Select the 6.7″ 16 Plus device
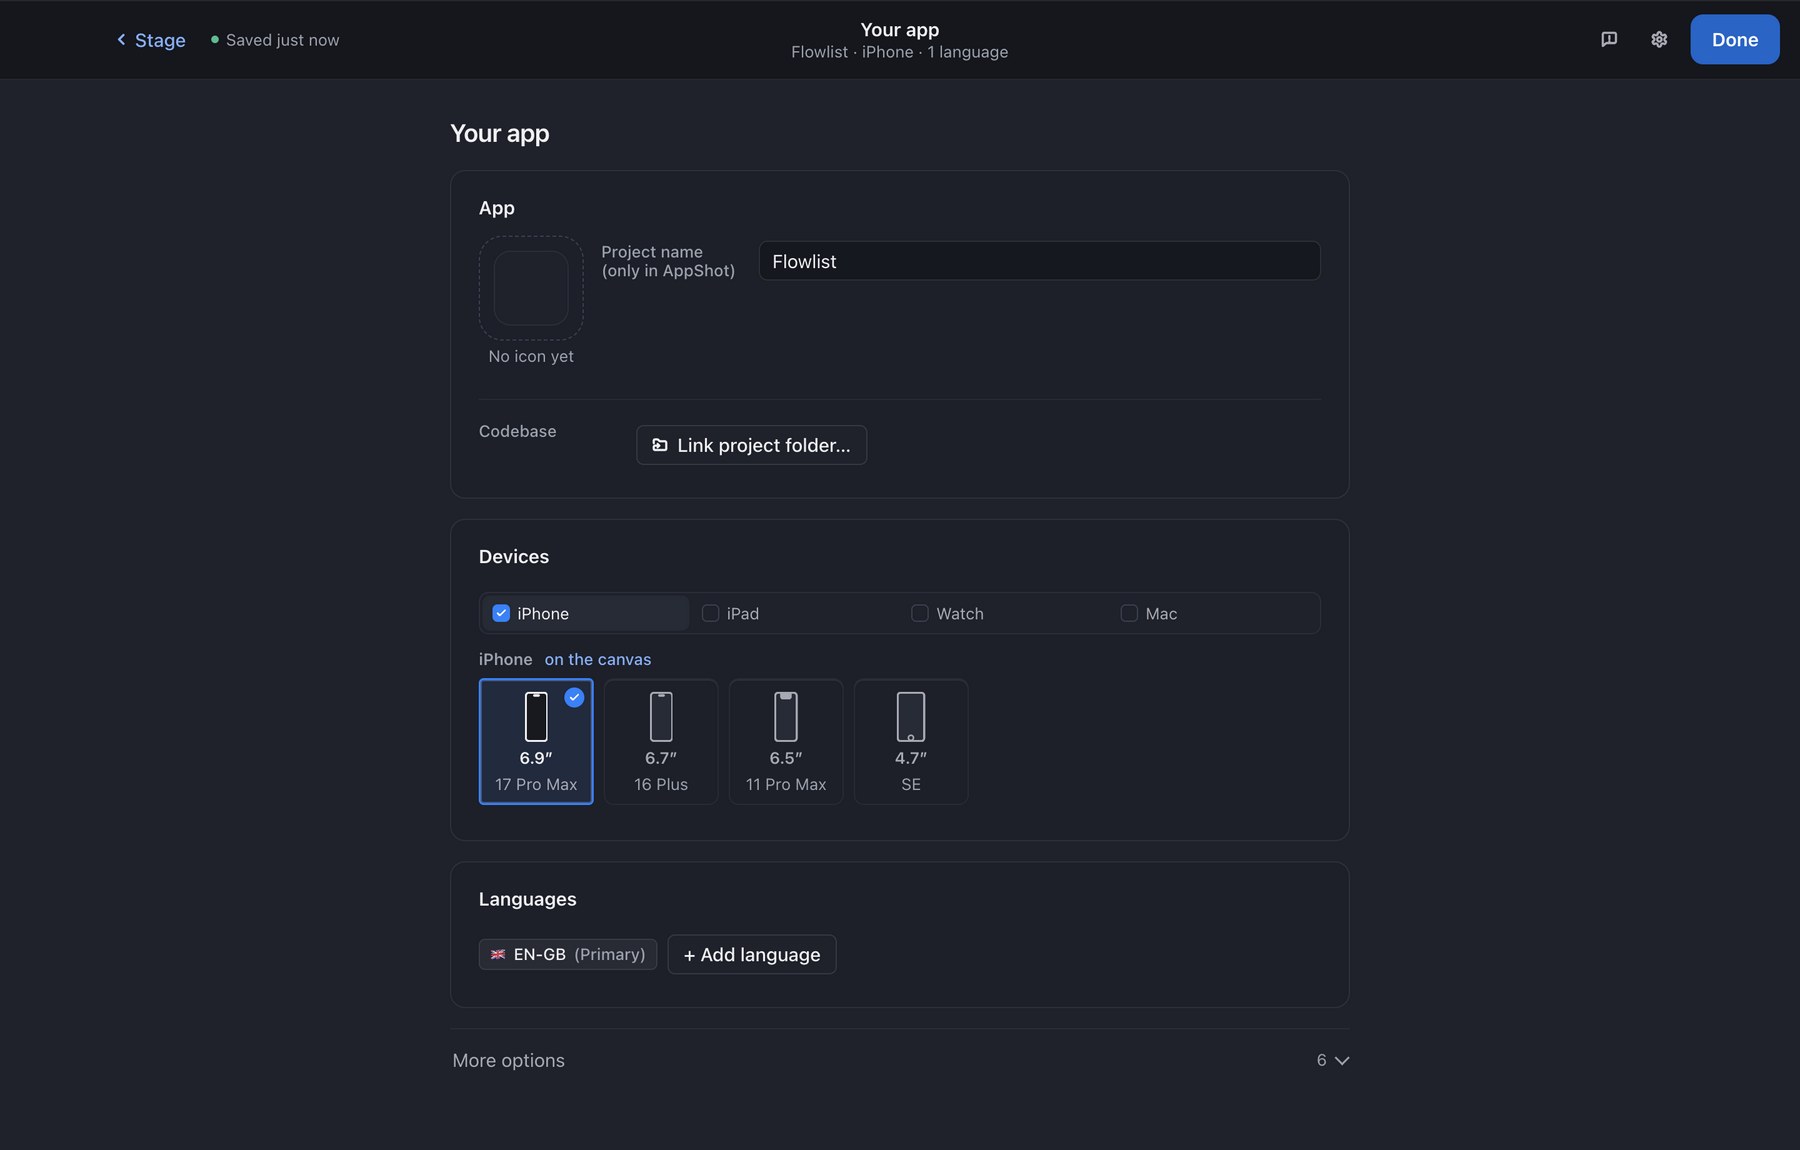This screenshot has height=1150, width=1800. tap(661, 741)
